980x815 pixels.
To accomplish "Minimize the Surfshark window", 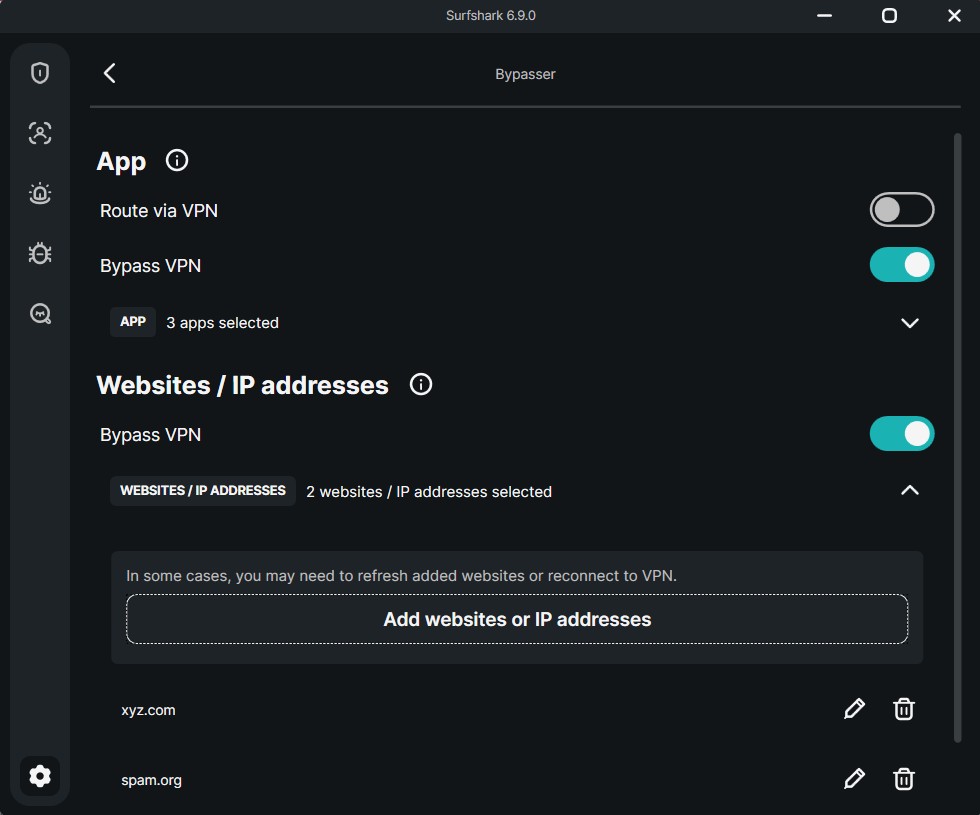I will (824, 16).
